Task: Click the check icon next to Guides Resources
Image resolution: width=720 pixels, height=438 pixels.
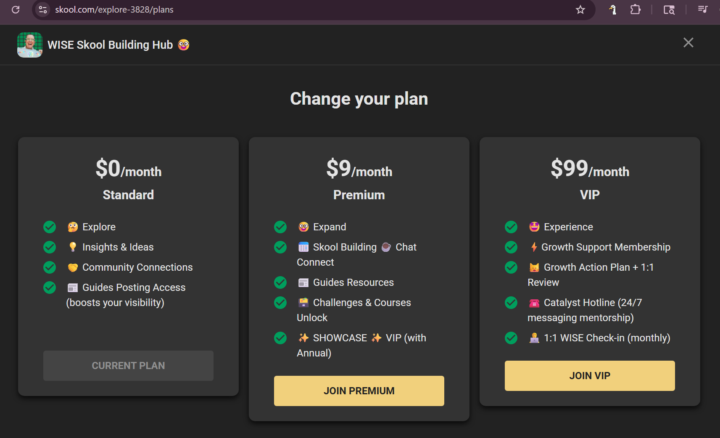Action: (x=280, y=282)
